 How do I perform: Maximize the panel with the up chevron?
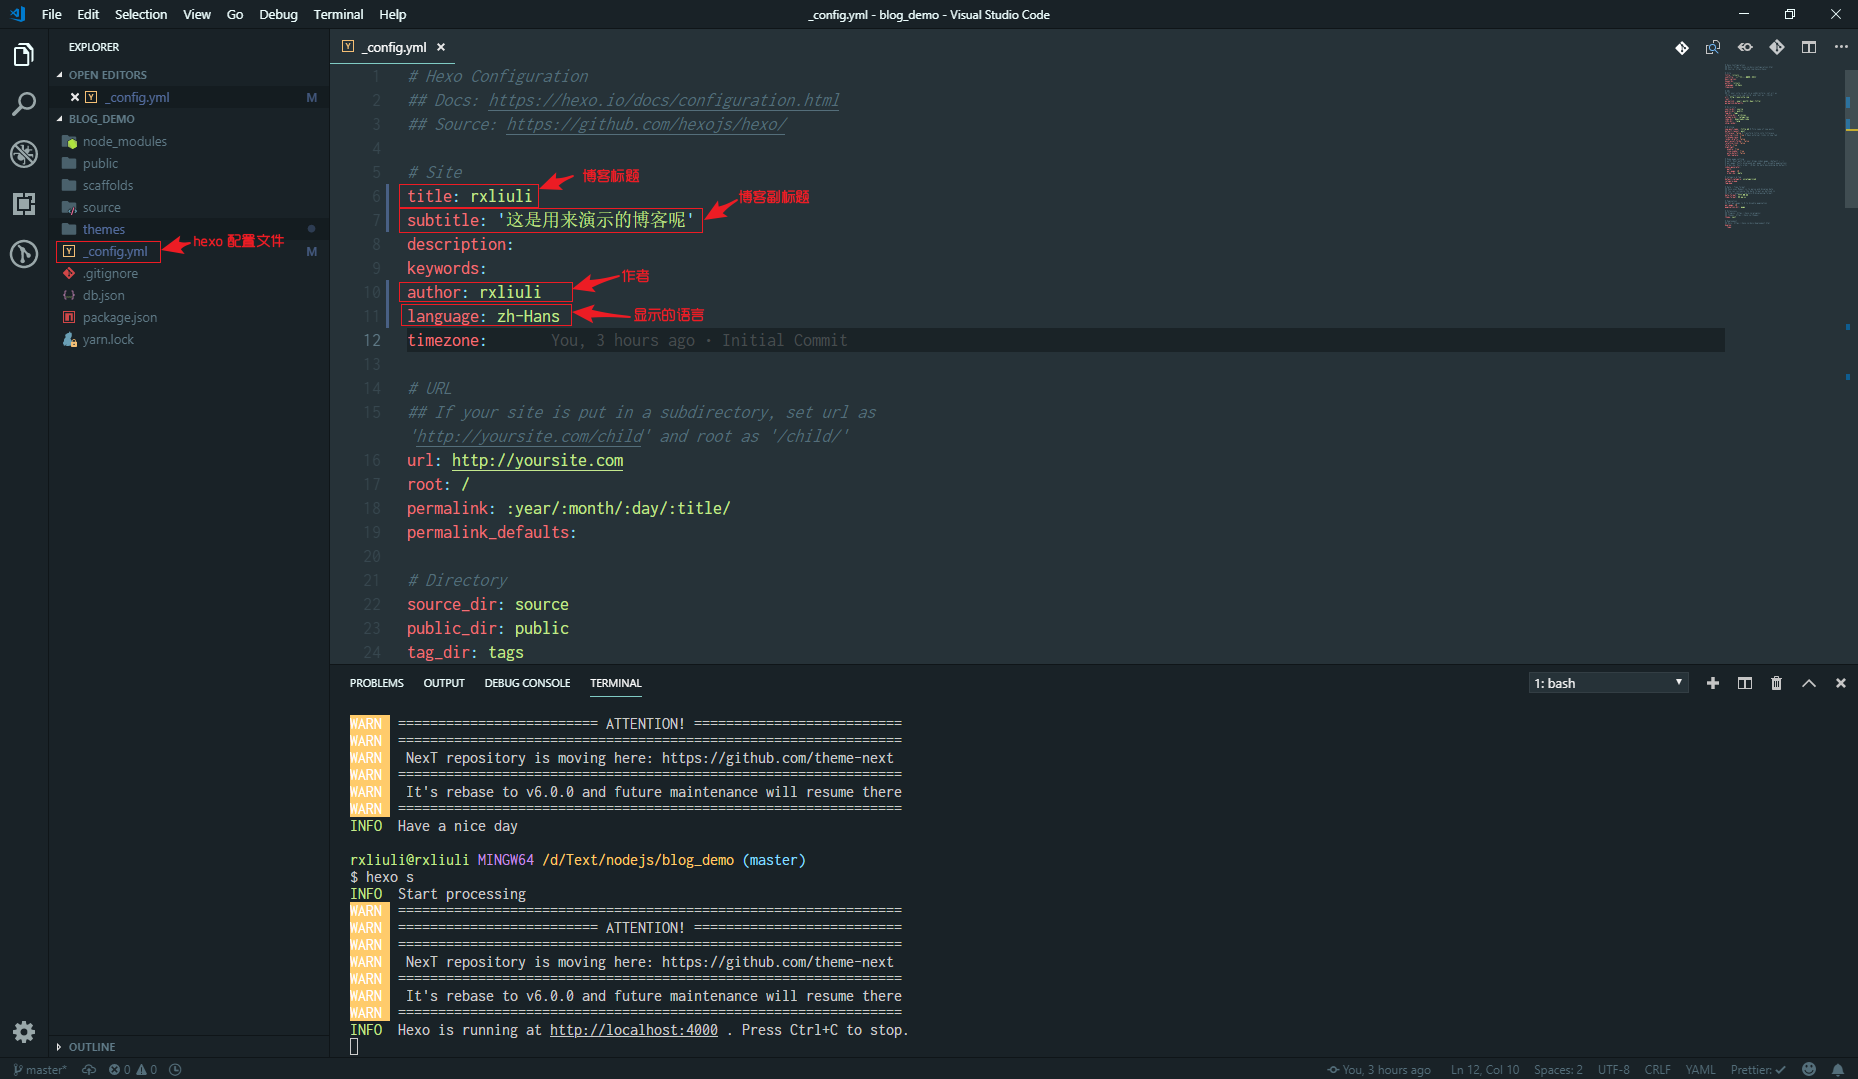click(1809, 683)
